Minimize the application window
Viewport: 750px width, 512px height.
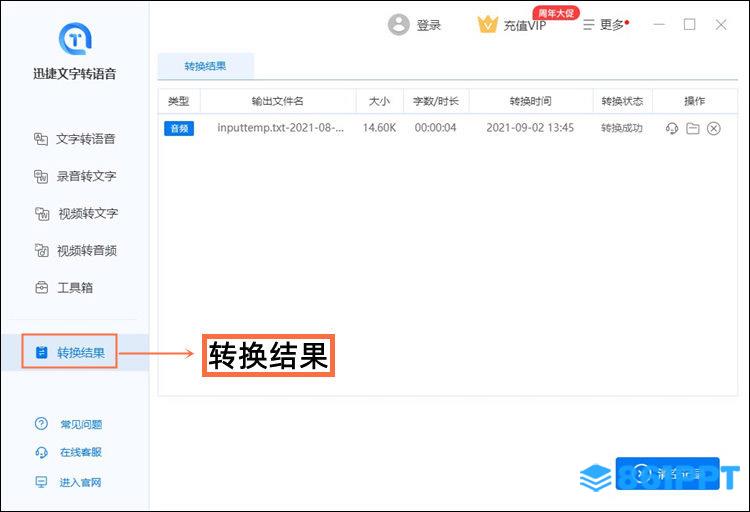pos(660,24)
